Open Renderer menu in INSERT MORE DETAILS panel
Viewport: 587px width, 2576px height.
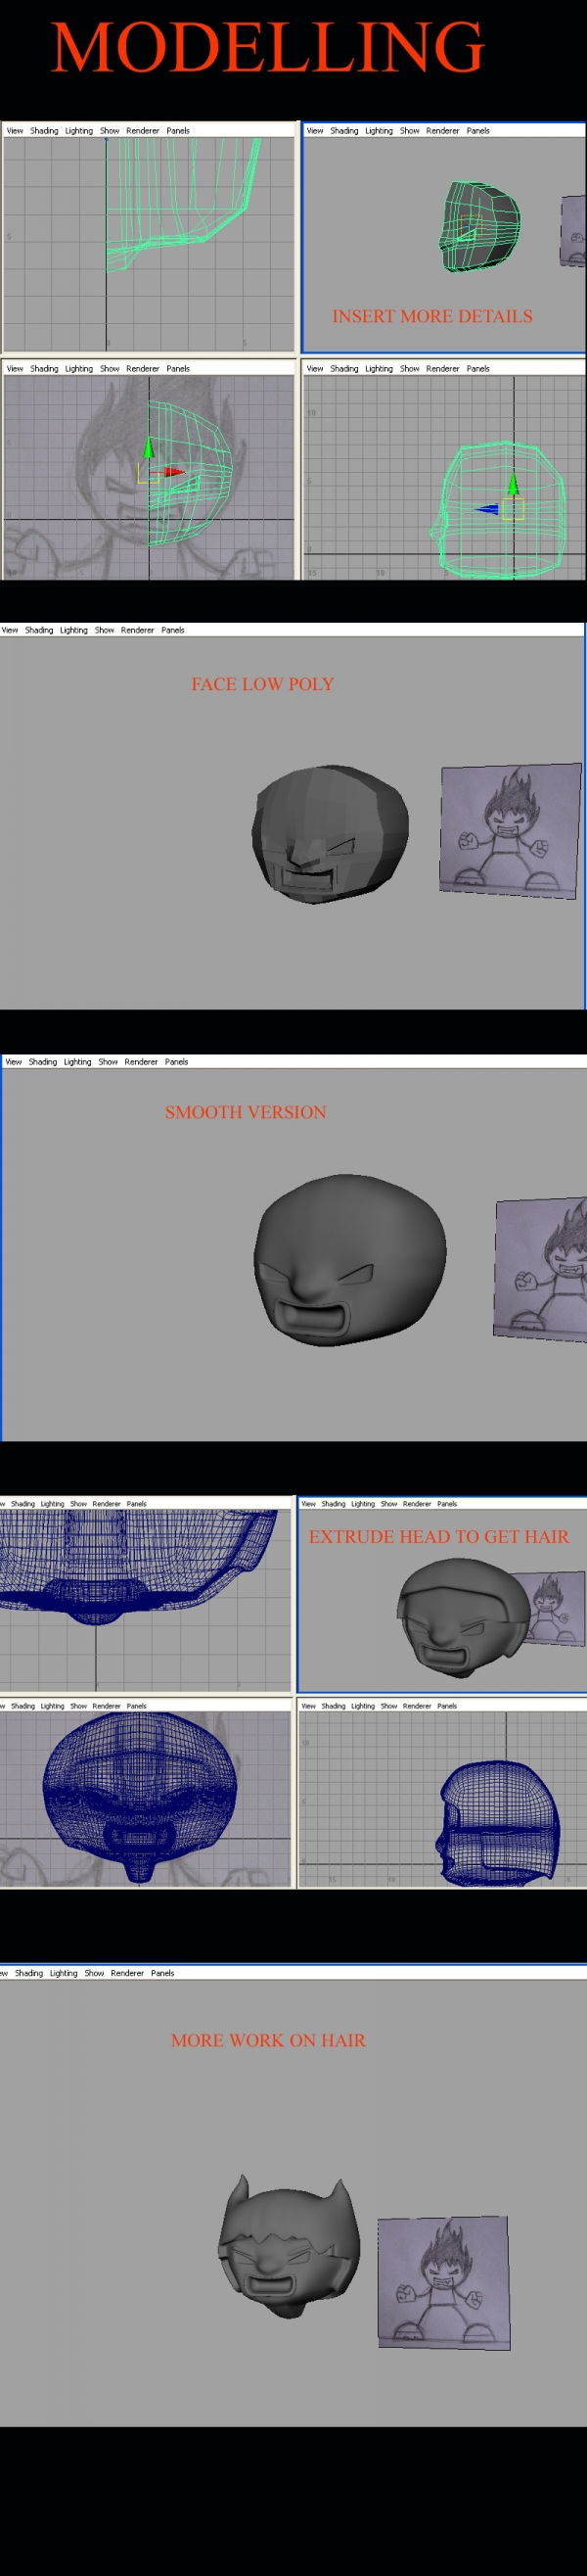tap(443, 131)
